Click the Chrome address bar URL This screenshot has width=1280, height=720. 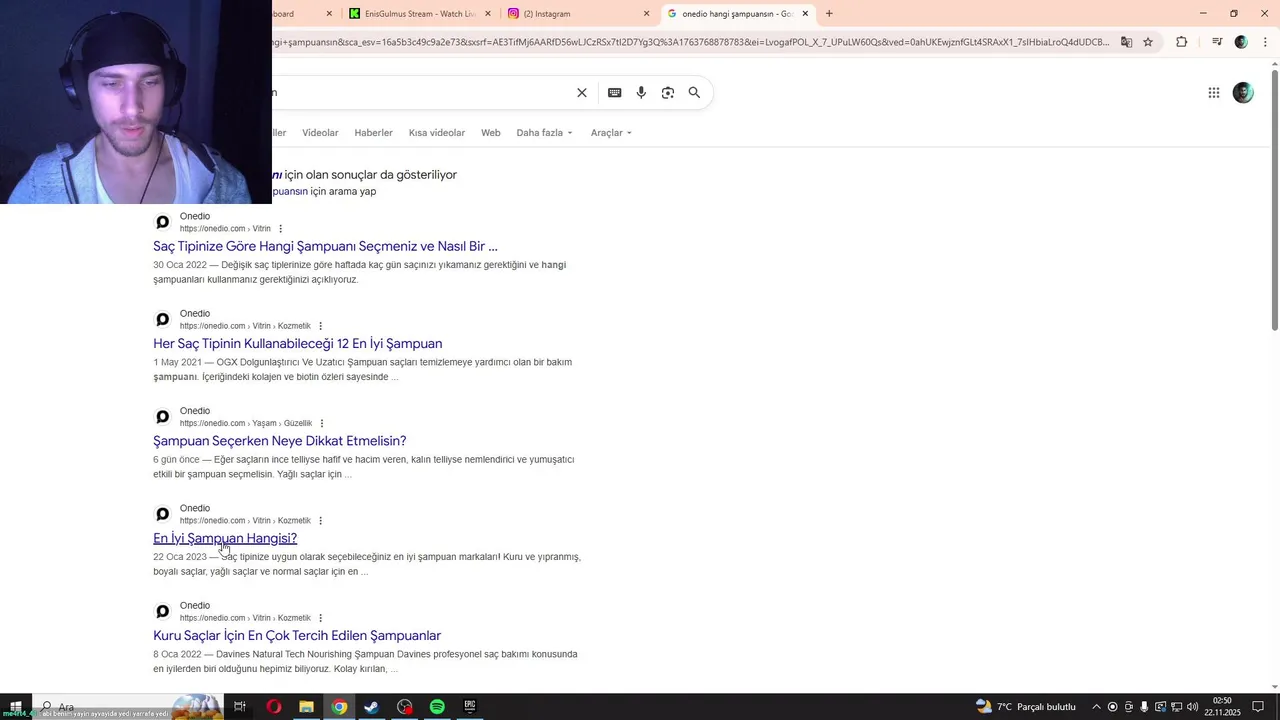690,42
